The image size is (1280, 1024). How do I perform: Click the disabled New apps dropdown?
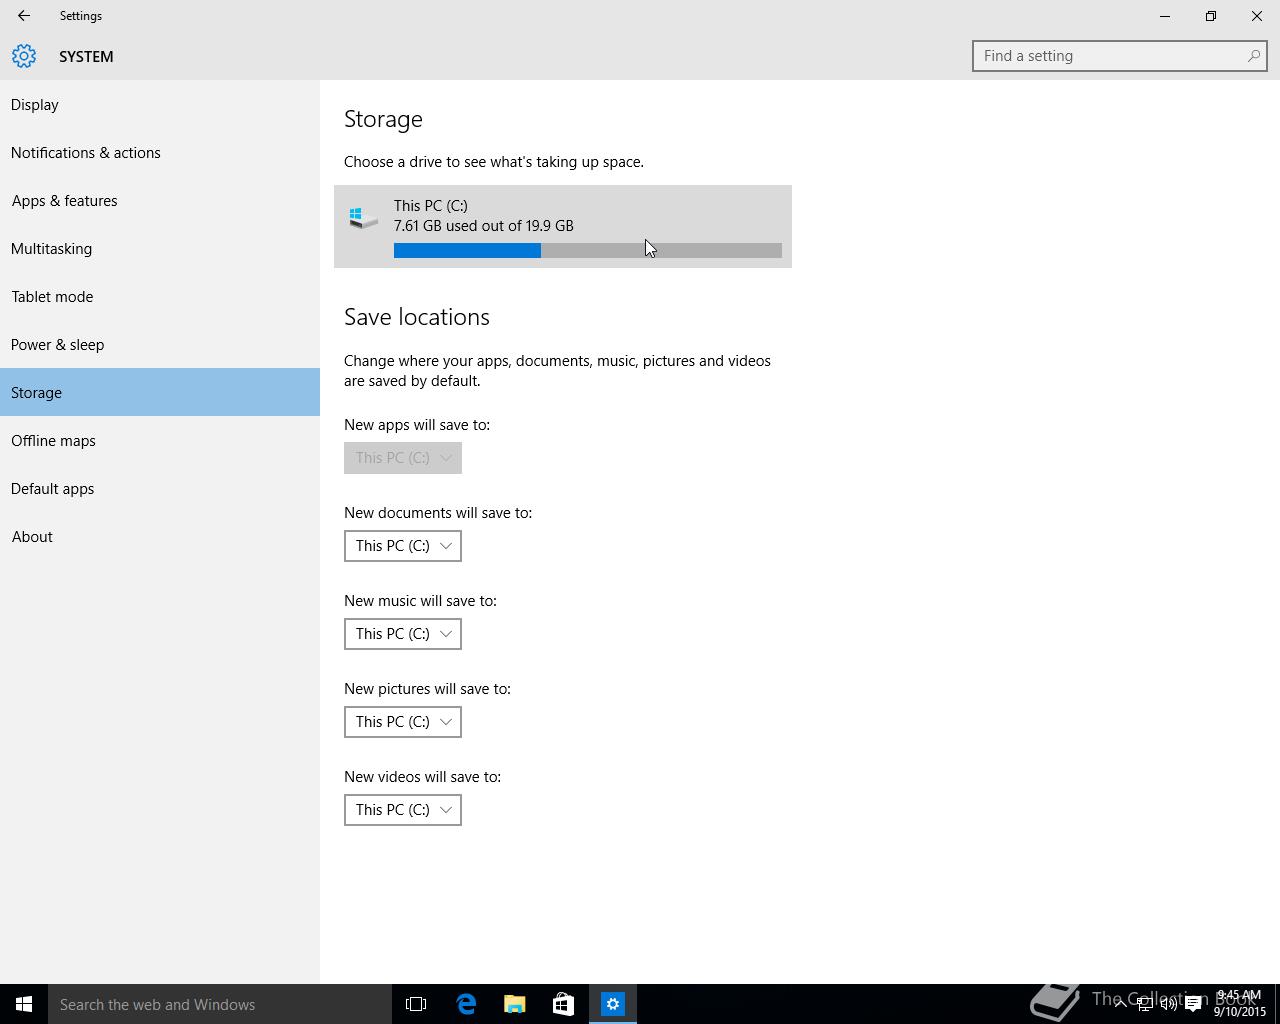403,458
